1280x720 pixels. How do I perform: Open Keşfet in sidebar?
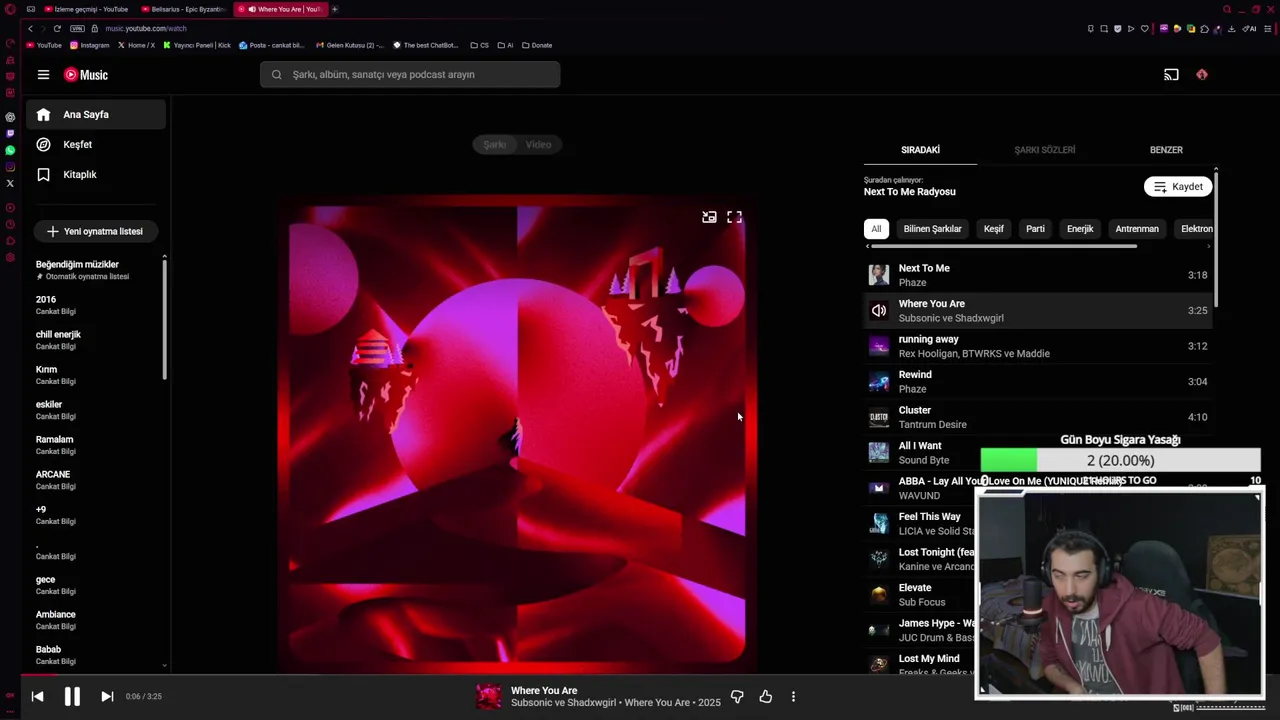[96, 144]
